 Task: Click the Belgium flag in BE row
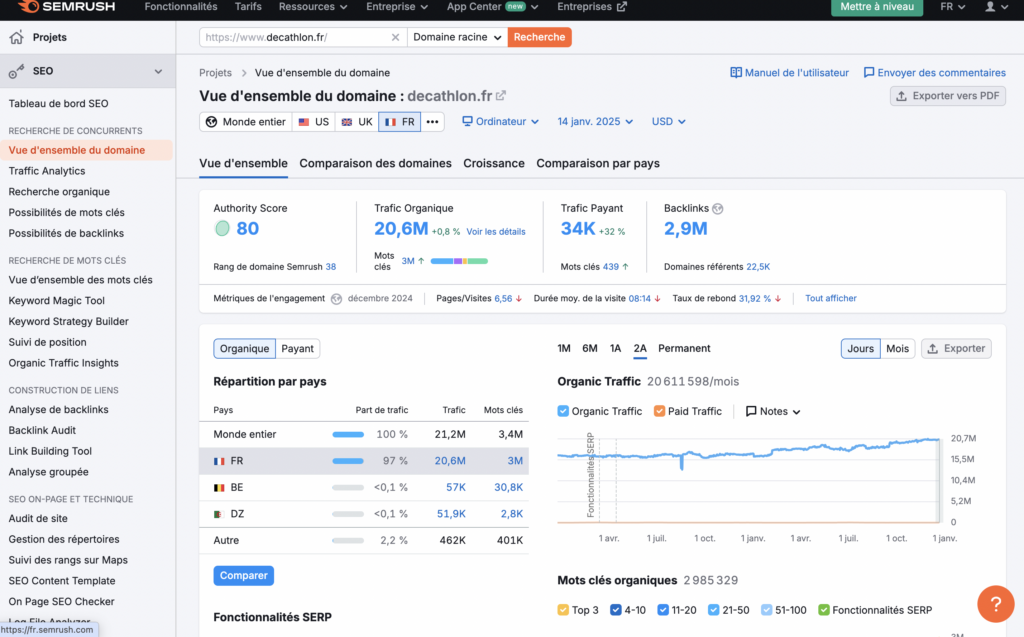coord(219,487)
